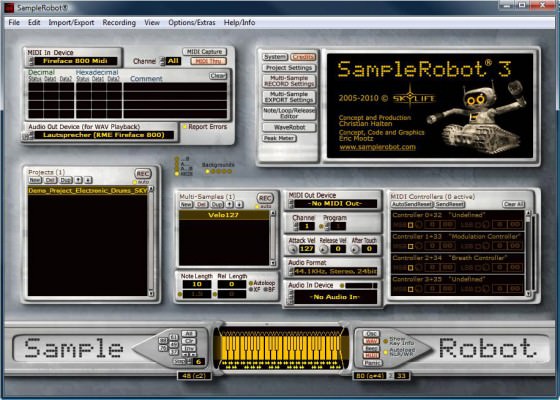
Task: Toggle MSB checkbox for Breath Controller
Action: point(411,268)
